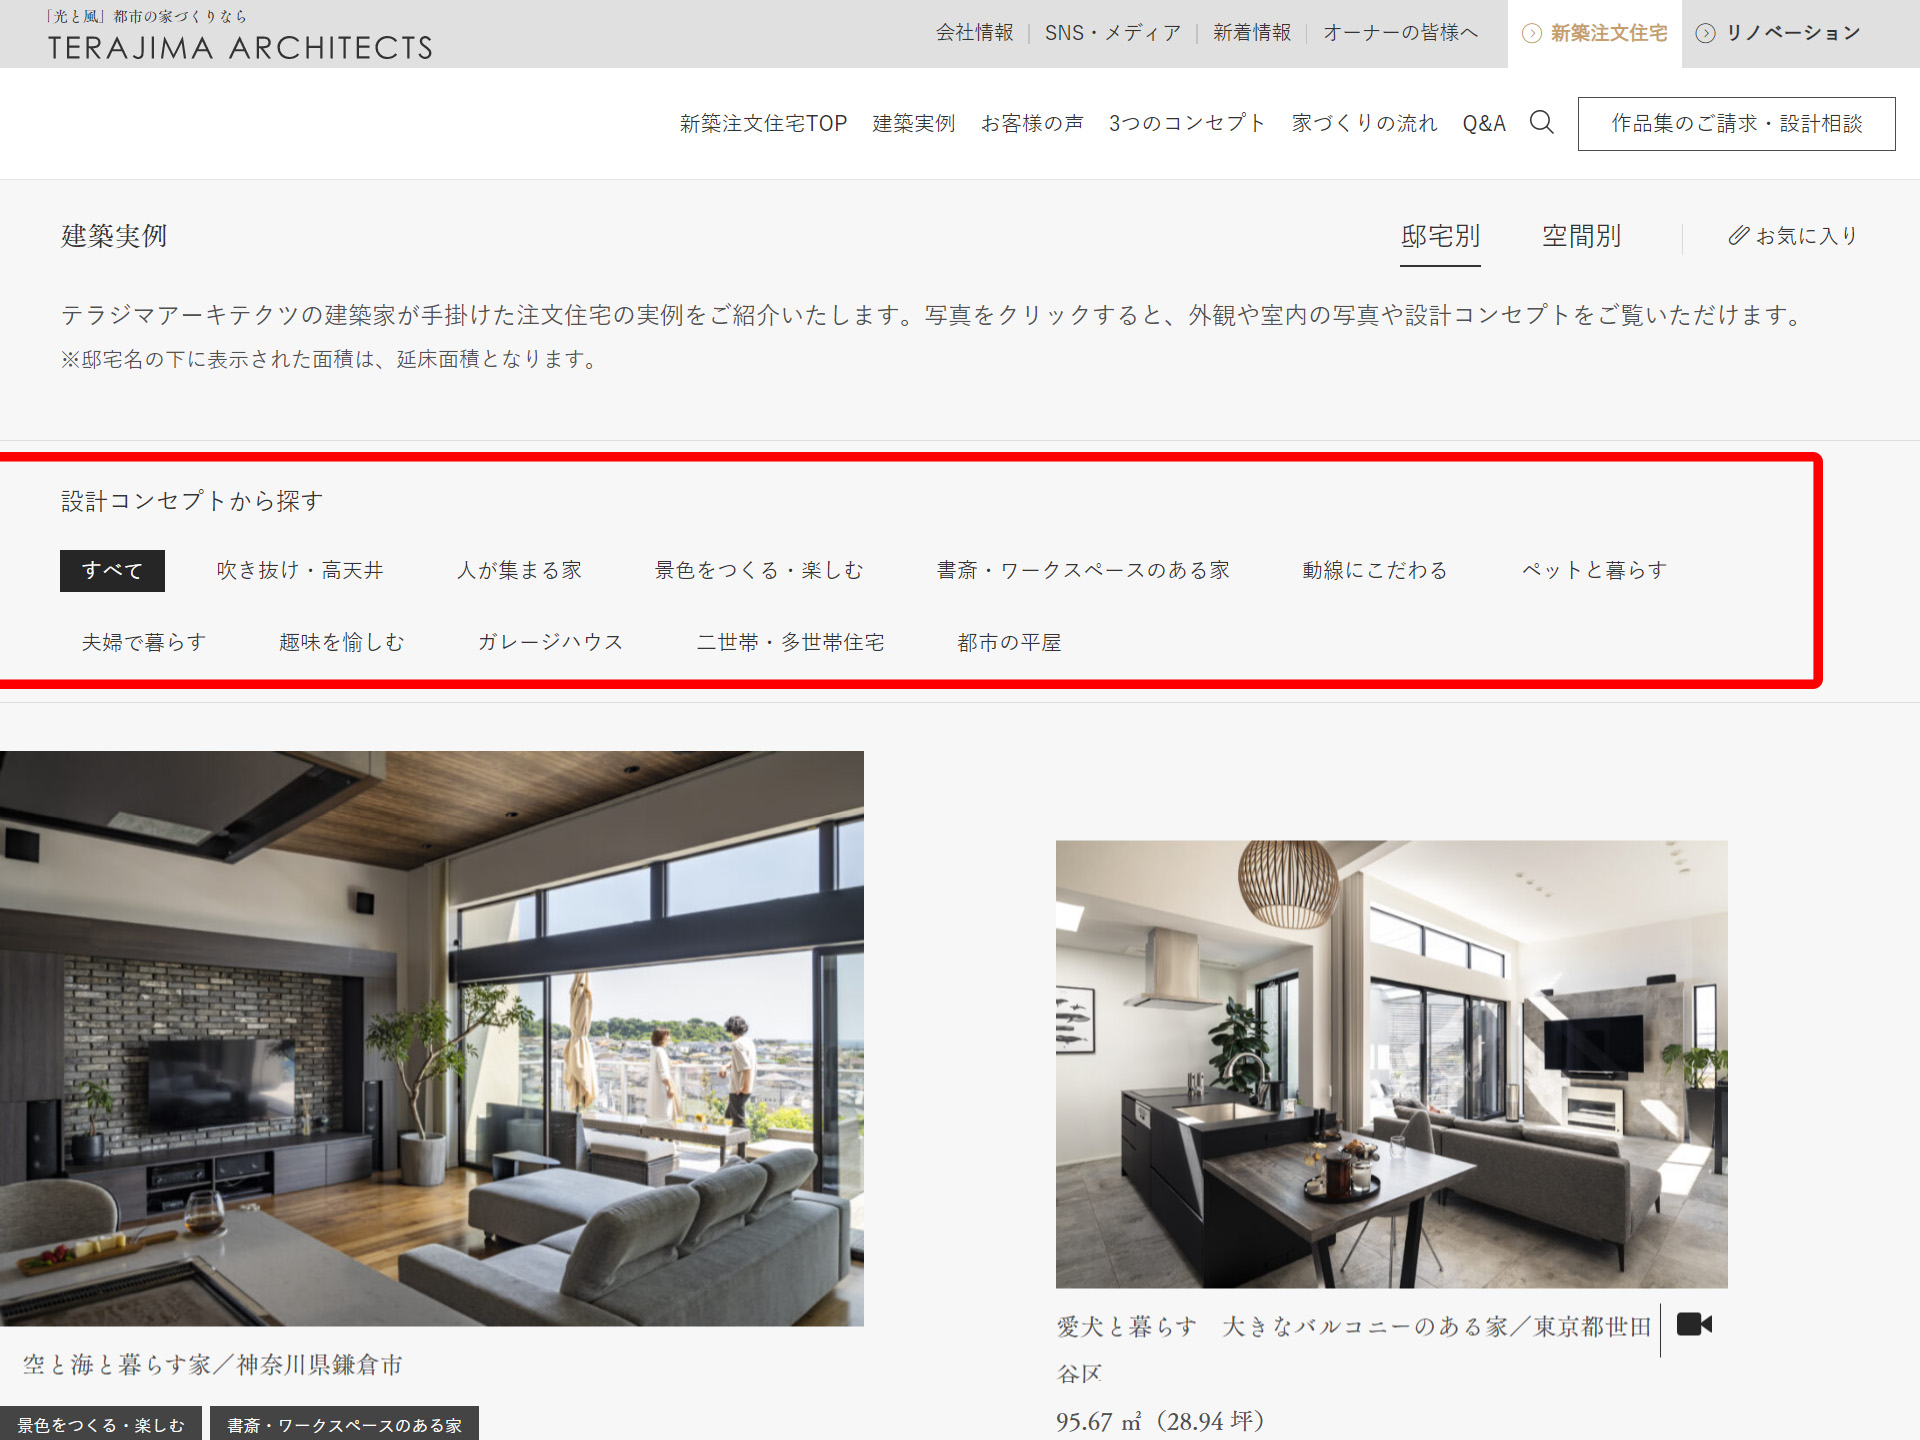Filter by 都市の平屋
The height and width of the screenshot is (1440, 1920).
[1009, 643]
